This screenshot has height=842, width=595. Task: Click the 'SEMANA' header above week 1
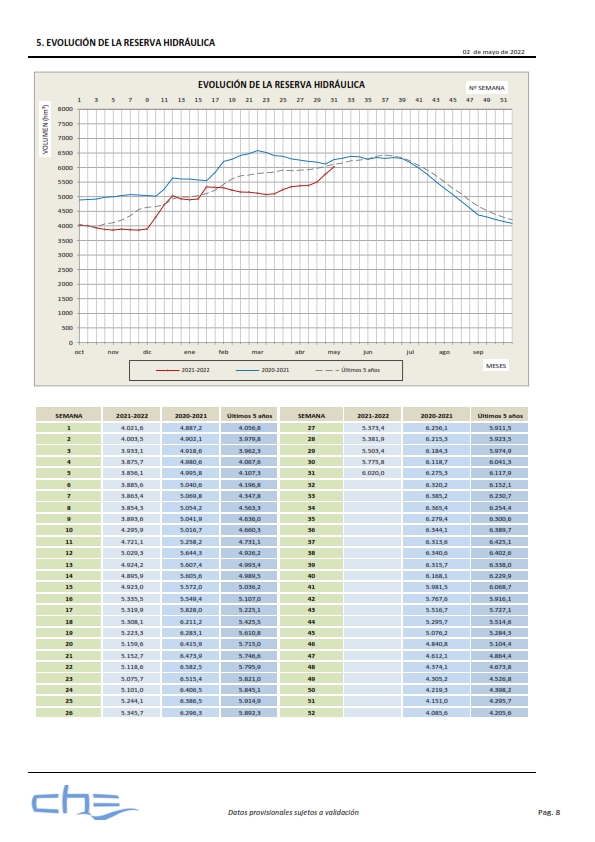point(69,416)
